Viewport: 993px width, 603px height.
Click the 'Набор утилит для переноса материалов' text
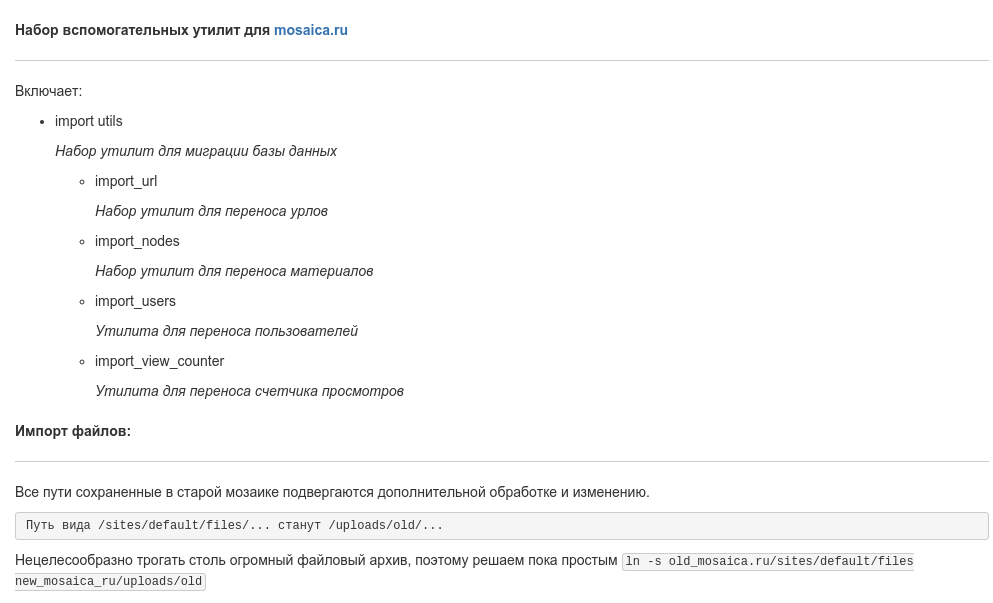click(x=234, y=271)
